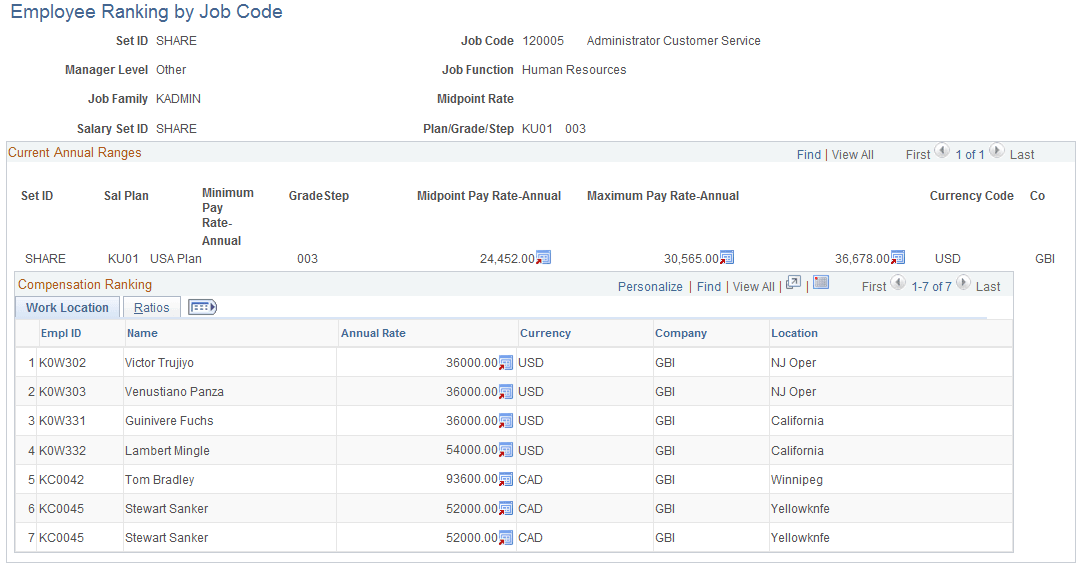Click Employee Ranking by Job Code heading
Screen dimensions: 1083x566
tap(146, 12)
